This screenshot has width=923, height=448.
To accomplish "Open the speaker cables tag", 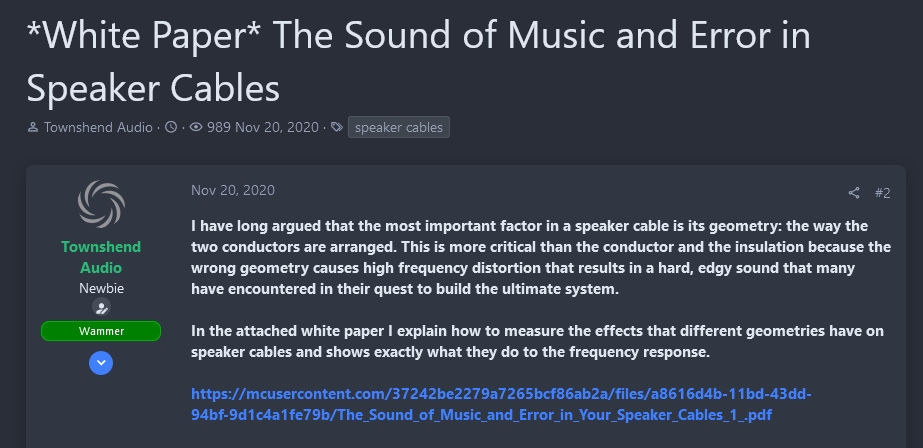I will [x=400, y=127].
